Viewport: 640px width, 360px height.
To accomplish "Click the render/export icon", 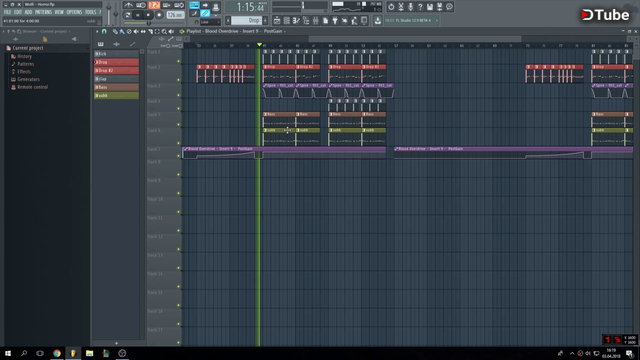I will [440, 7].
